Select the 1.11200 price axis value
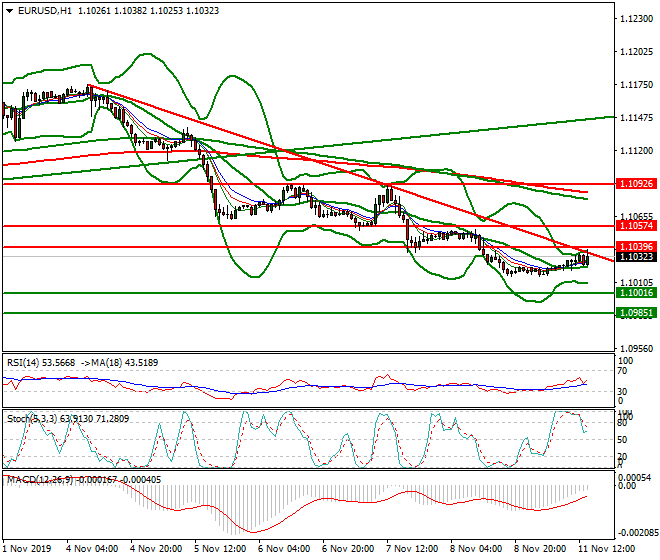 pos(636,151)
